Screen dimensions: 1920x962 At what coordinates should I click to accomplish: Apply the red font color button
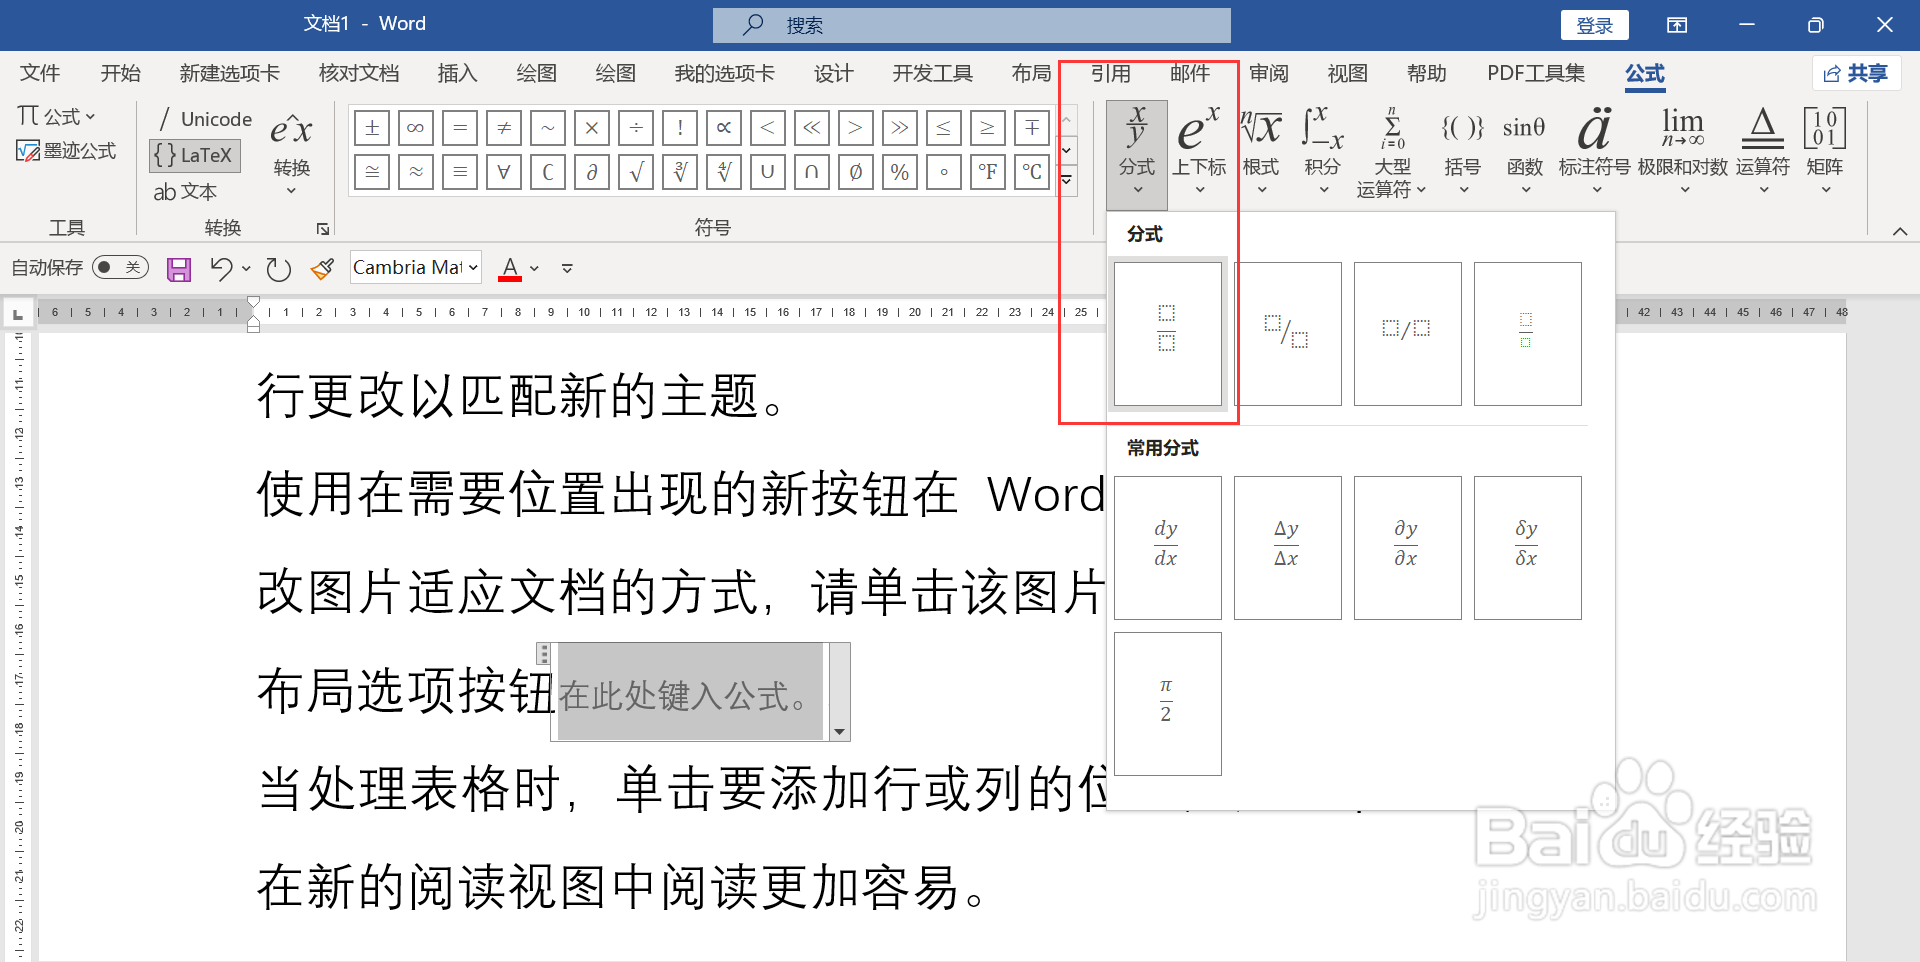tap(510, 268)
